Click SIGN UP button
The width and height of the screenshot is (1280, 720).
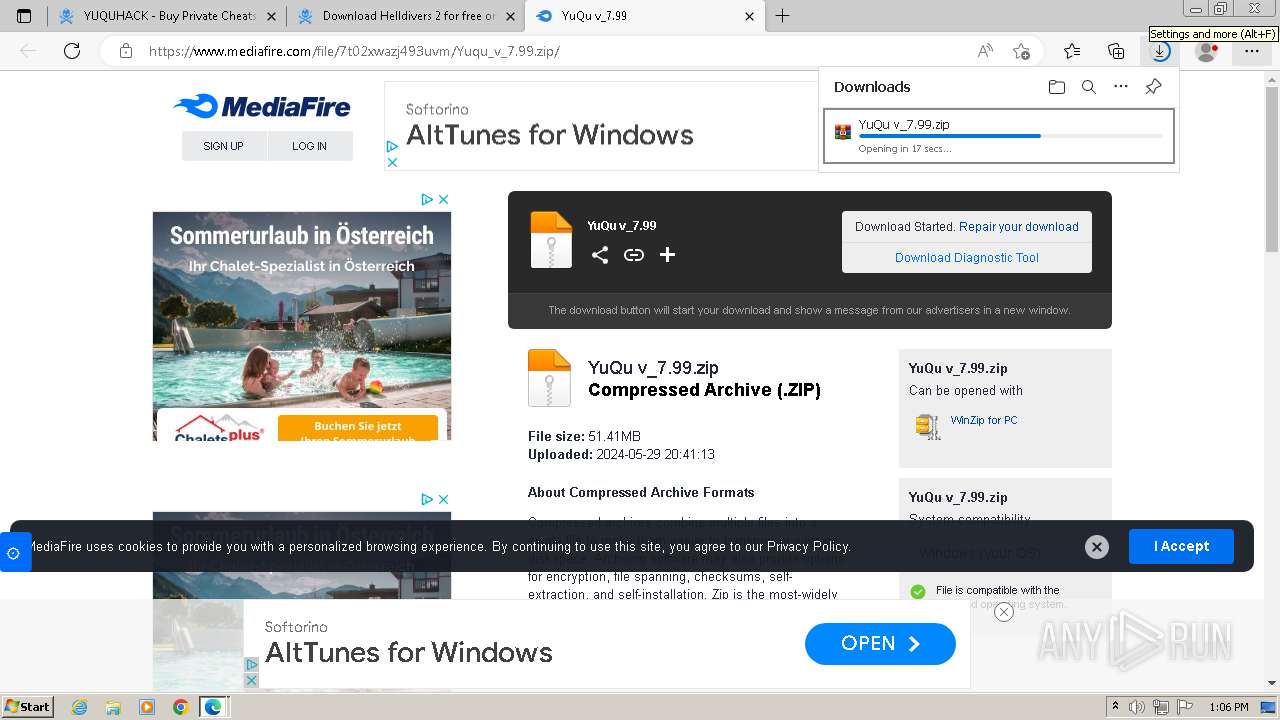224,146
